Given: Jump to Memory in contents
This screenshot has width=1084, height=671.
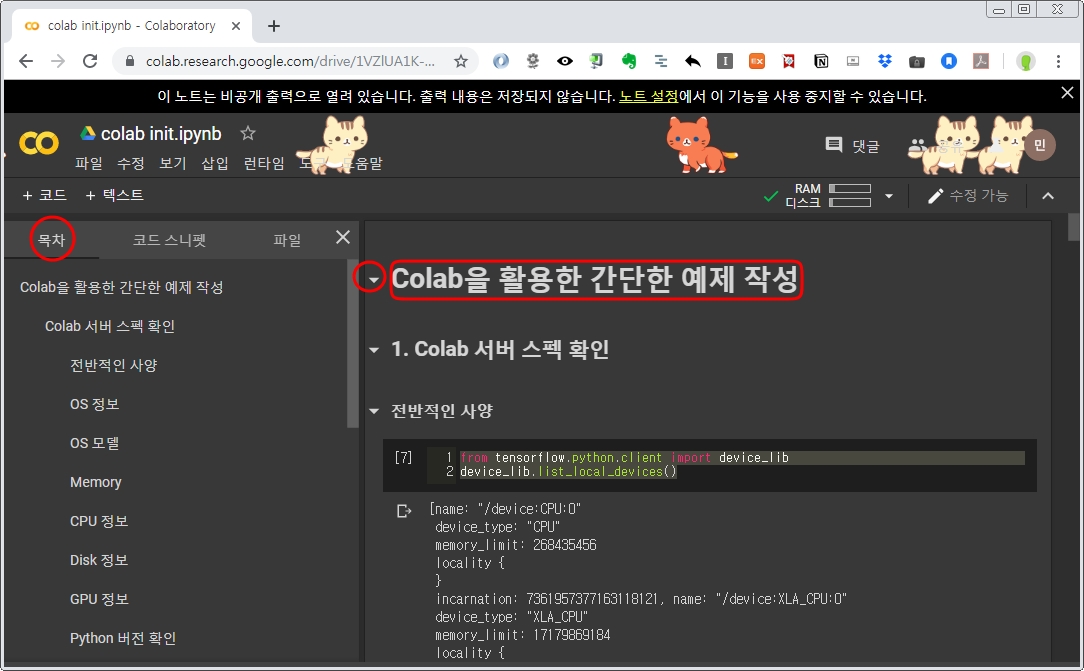Looking at the screenshot, I should [x=95, y=482].
